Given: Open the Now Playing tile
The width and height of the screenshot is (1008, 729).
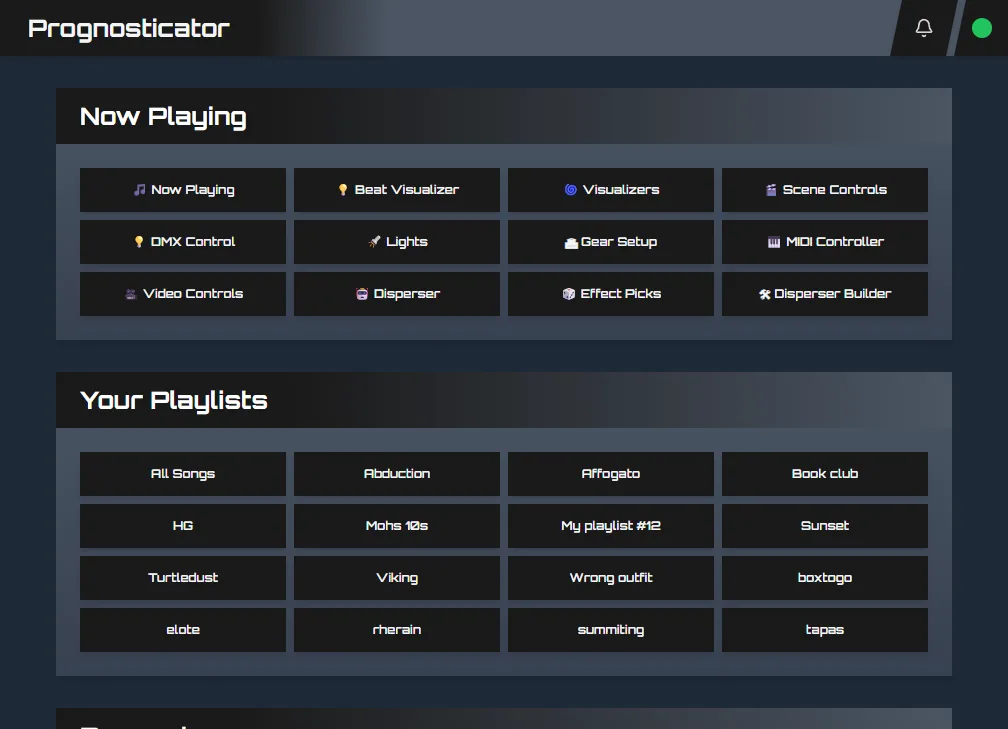Looking at the screenshot, I should (x=183, y=190).
